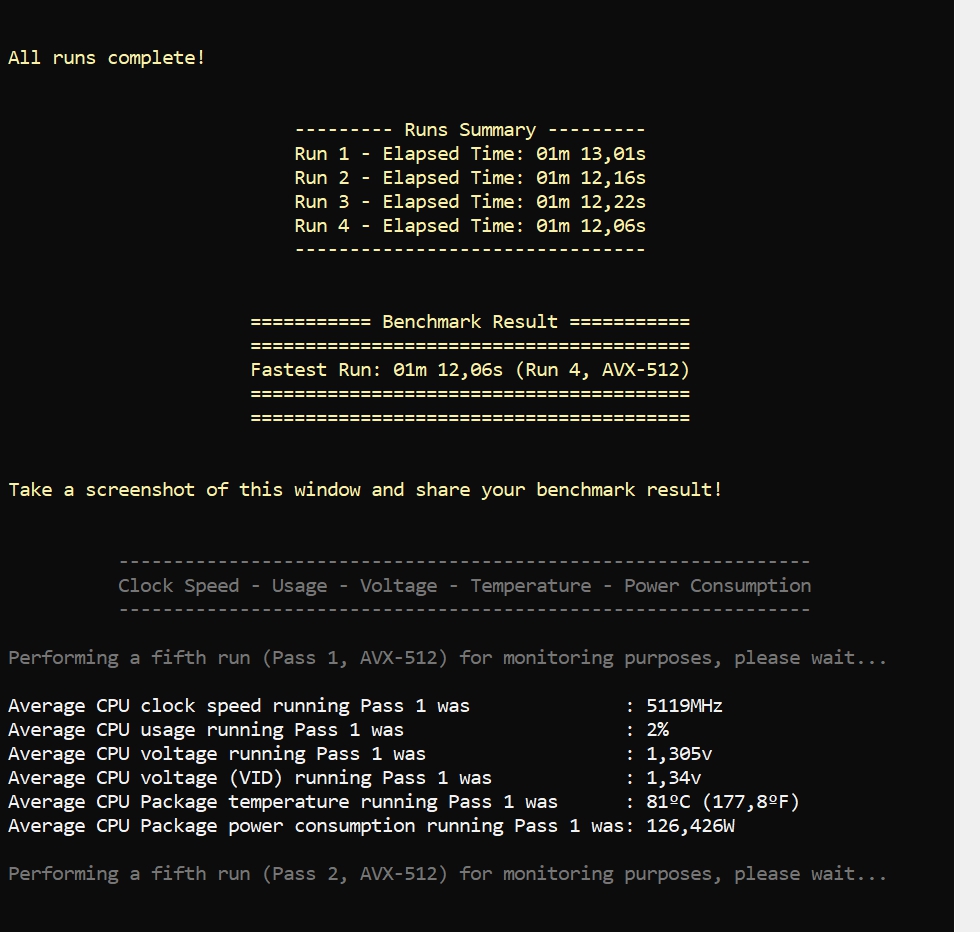Select the "Clock Speed - Usage - Voltage" header line
The width and height of the screenshot is (980, 932).
pyautogui.click(x=464, y=586)
